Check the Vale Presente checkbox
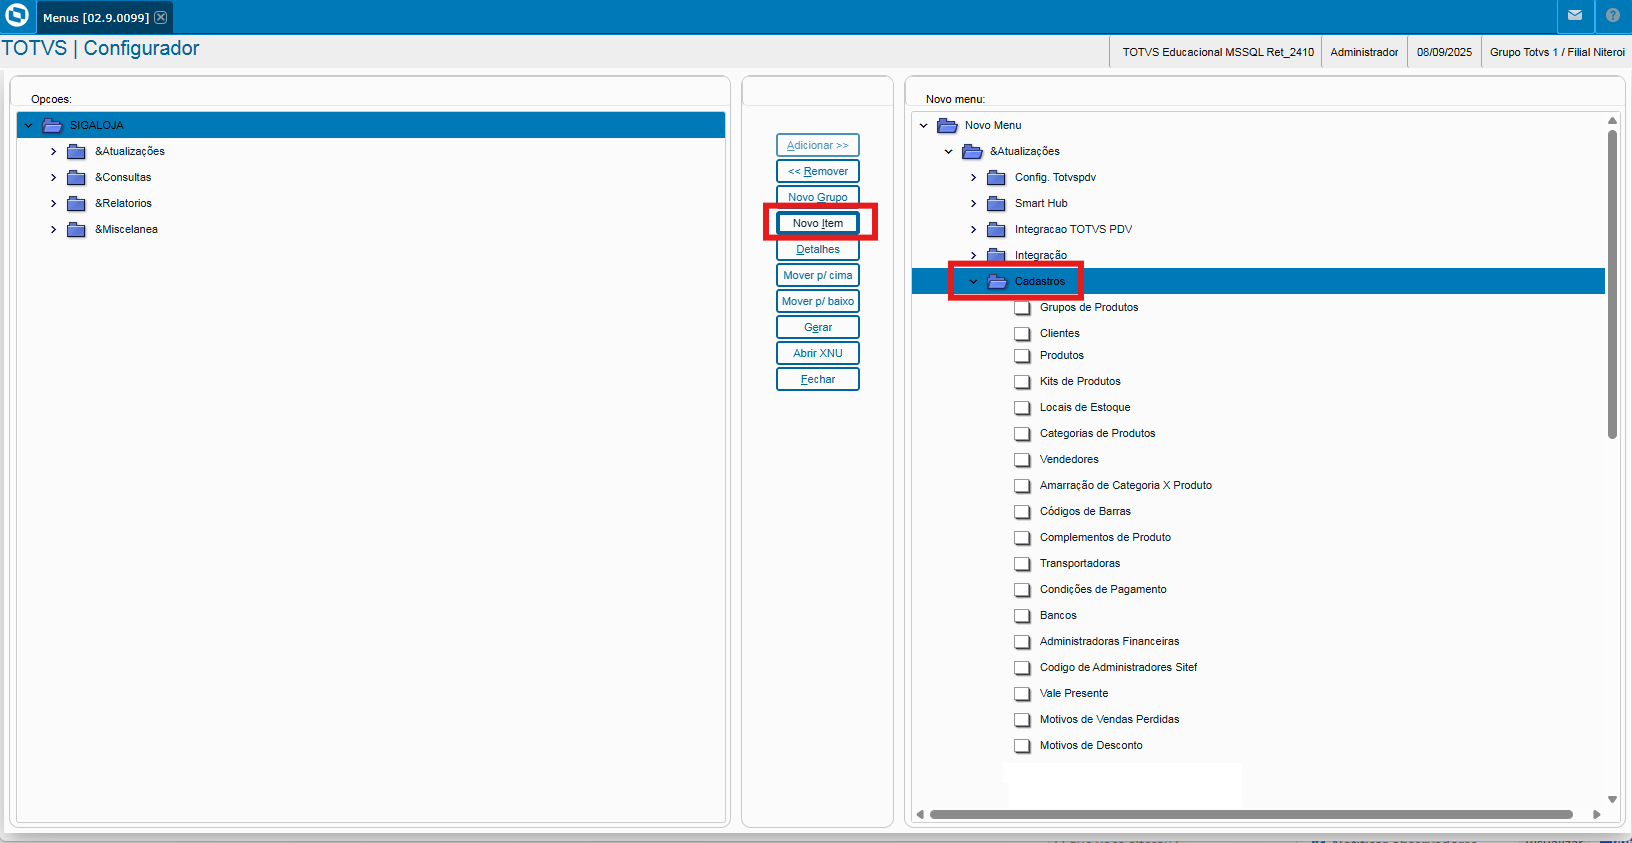 [x=1022, y=693]
